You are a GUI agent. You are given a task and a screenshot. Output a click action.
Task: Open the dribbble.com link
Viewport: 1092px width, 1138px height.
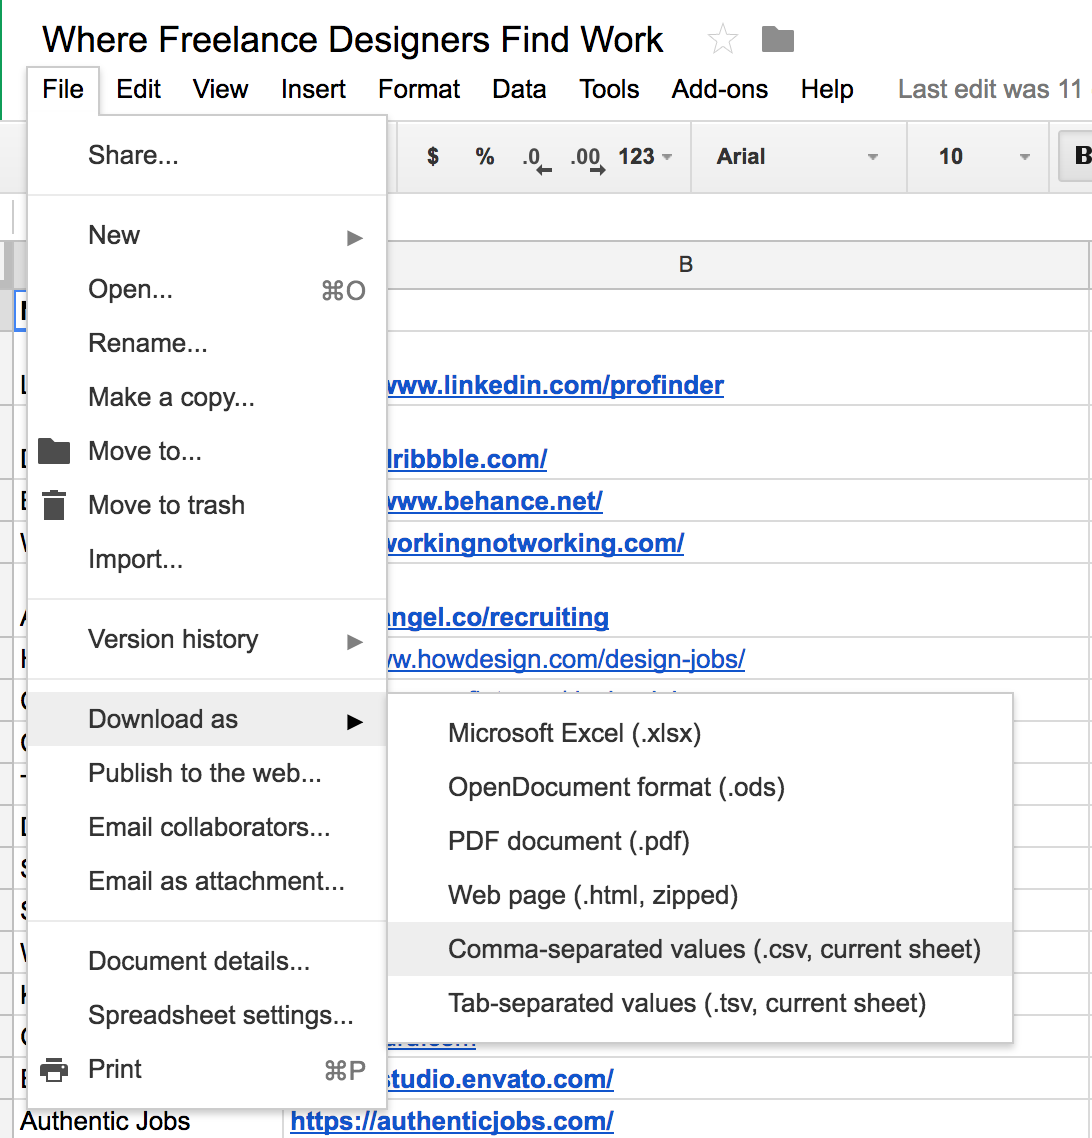pyautogui.click(x=467, y=459)
